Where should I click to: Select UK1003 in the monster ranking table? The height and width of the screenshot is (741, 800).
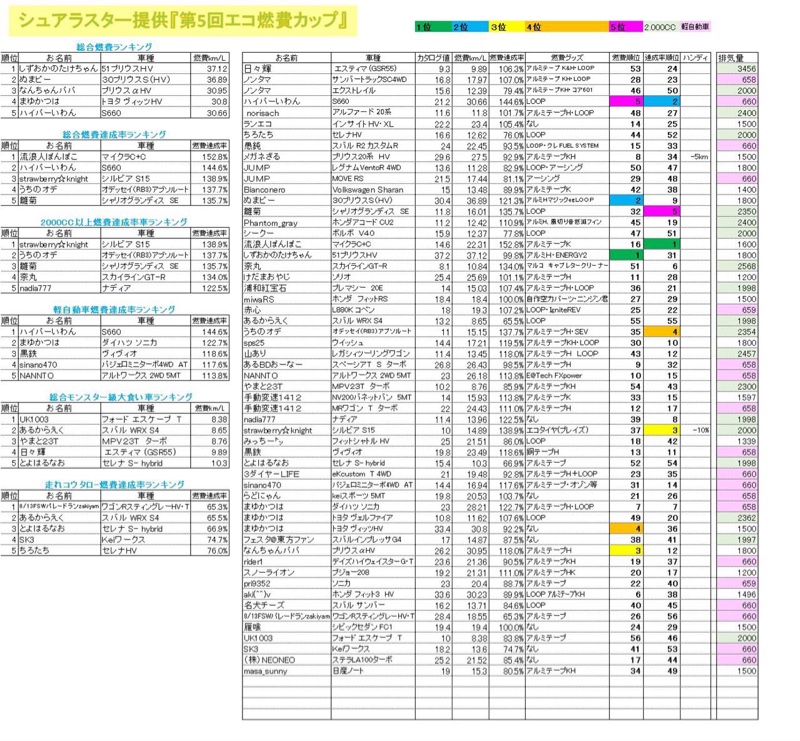point(59,419)
